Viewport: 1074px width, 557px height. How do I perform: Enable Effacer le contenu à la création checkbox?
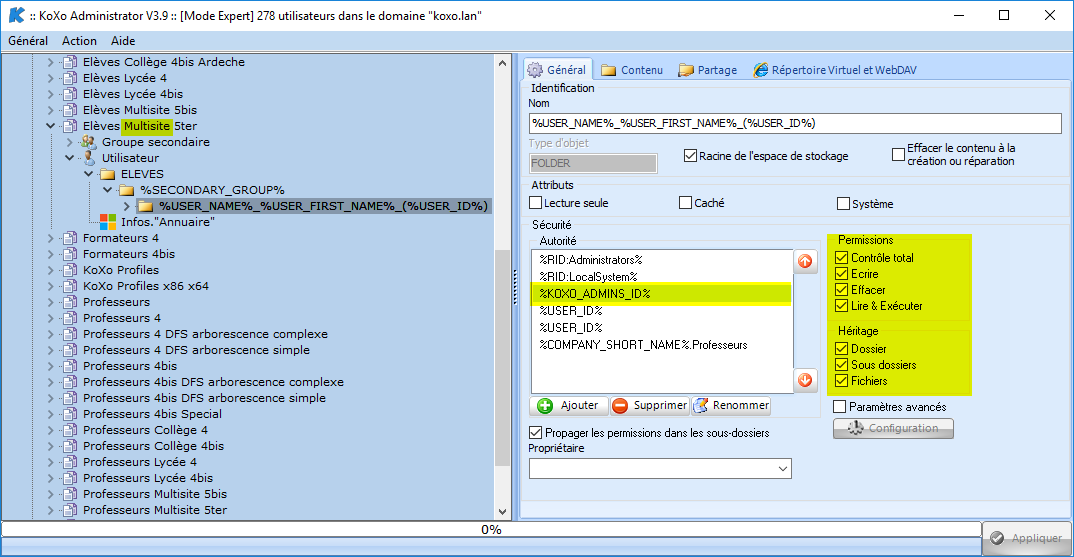click(899, 154)
